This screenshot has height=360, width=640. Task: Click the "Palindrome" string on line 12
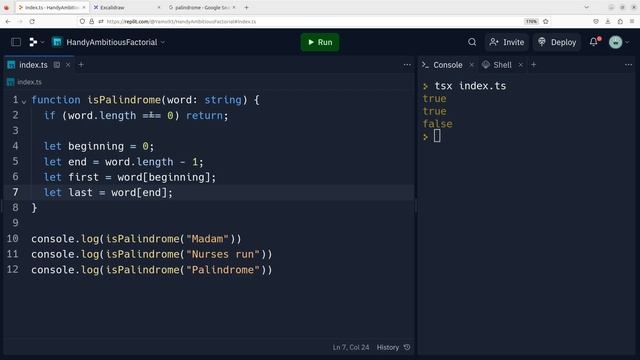point(223,270)
